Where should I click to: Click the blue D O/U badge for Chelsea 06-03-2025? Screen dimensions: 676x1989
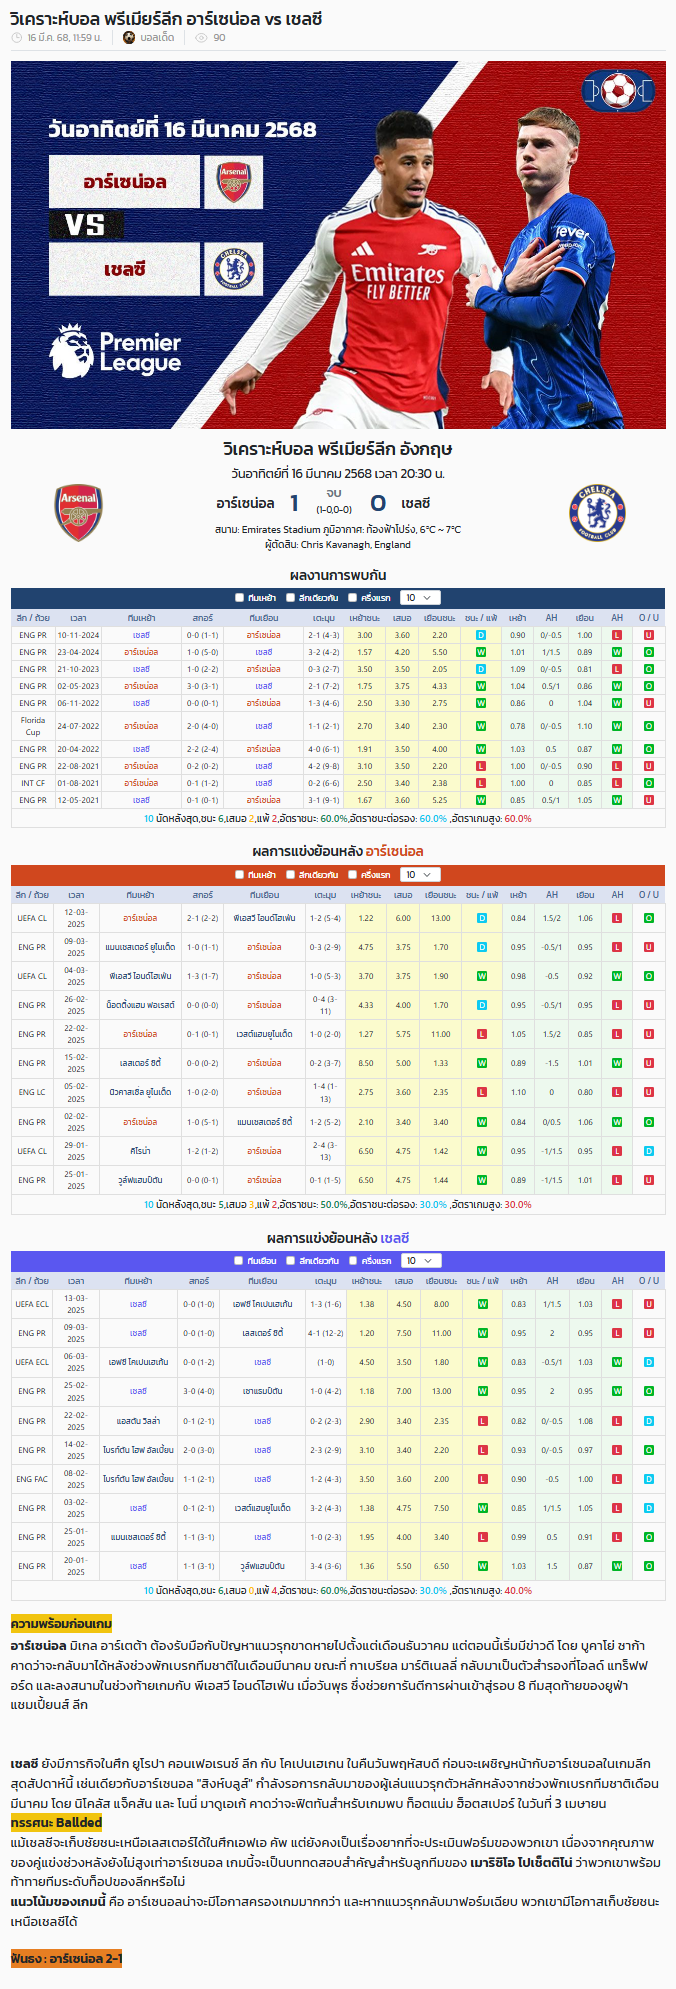649,1362
